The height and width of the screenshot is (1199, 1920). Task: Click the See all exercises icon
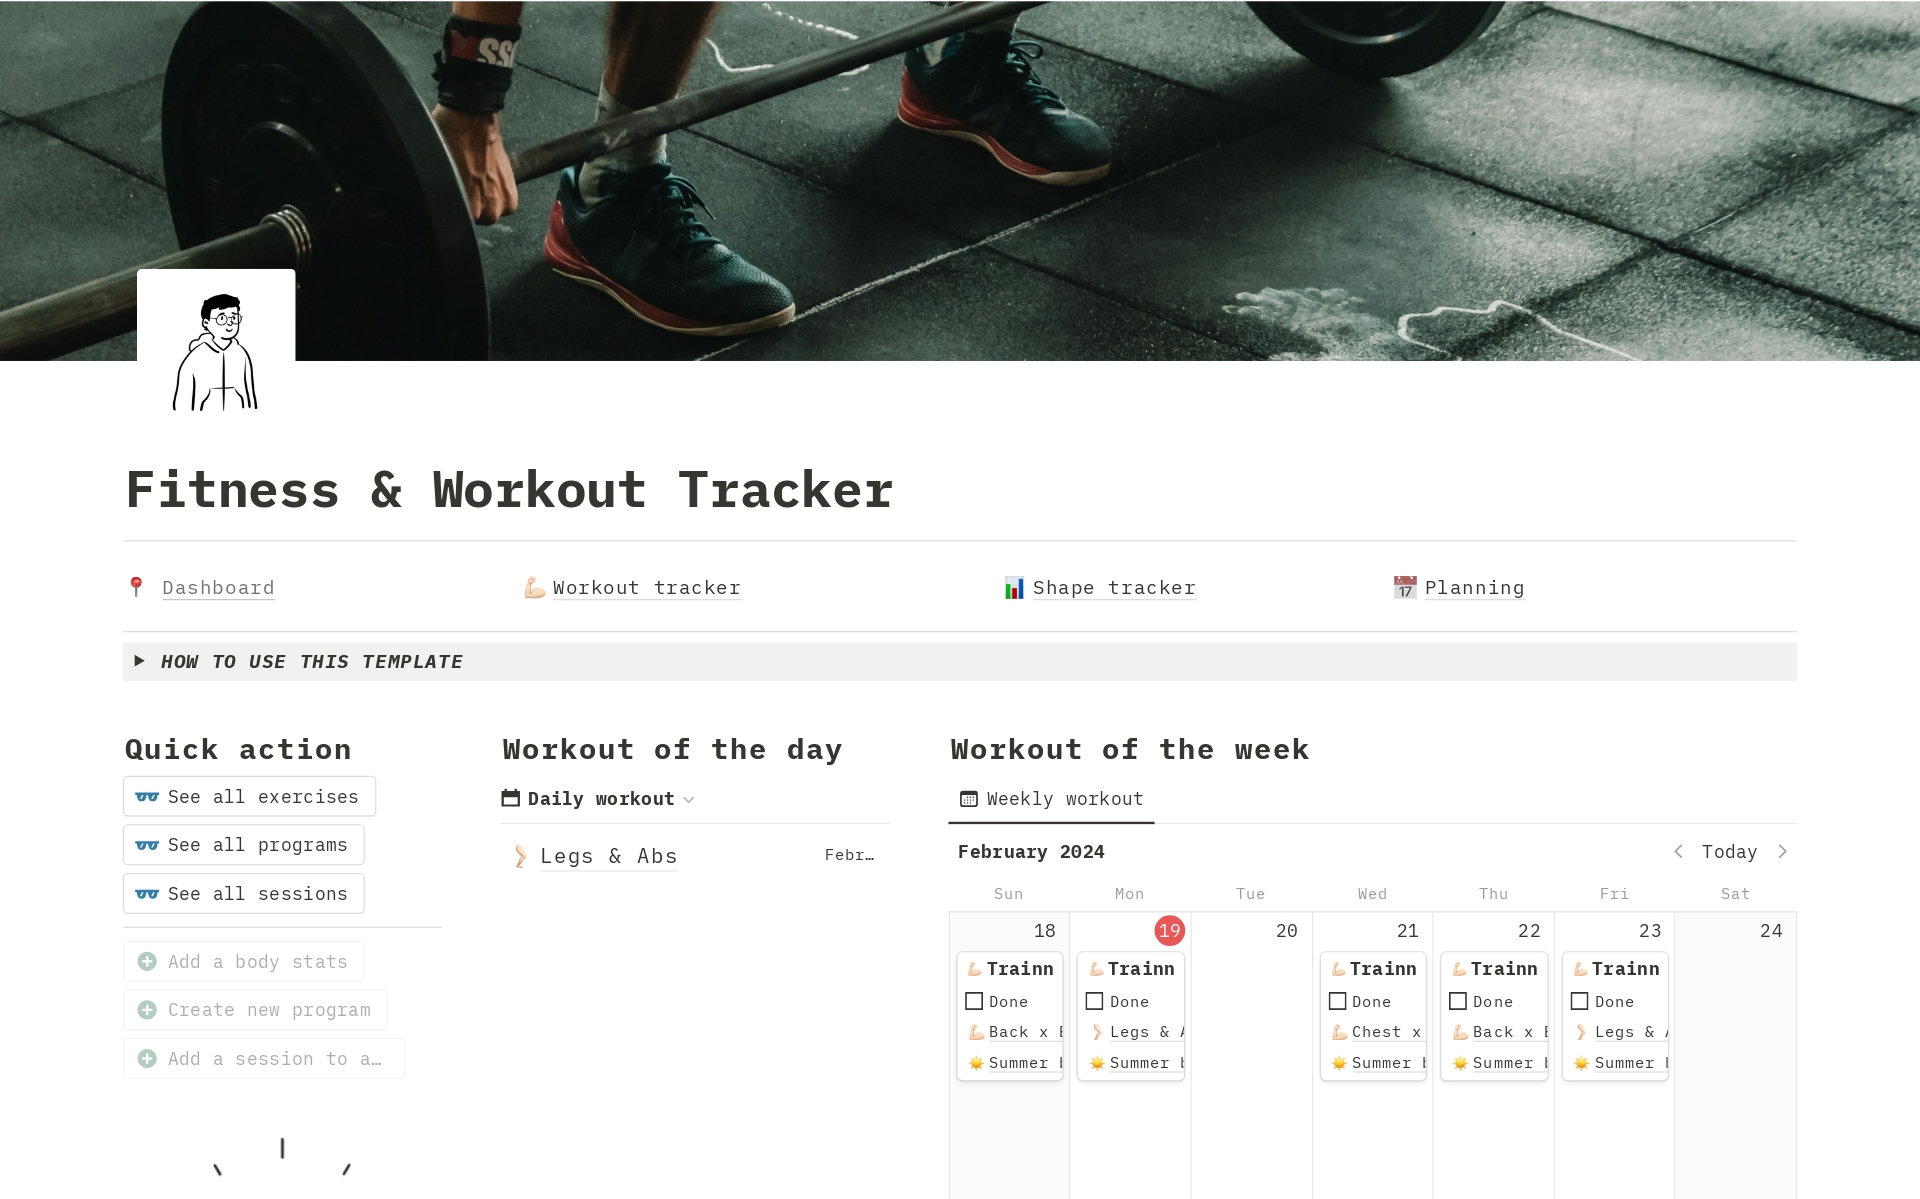(x=151, y=796)
